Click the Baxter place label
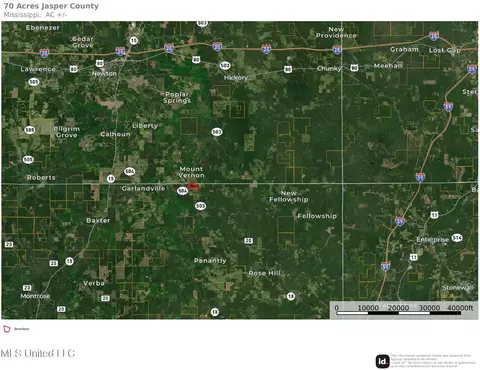Image resolution: width=480 pixels, height=370 pixels. click(98, 220)
